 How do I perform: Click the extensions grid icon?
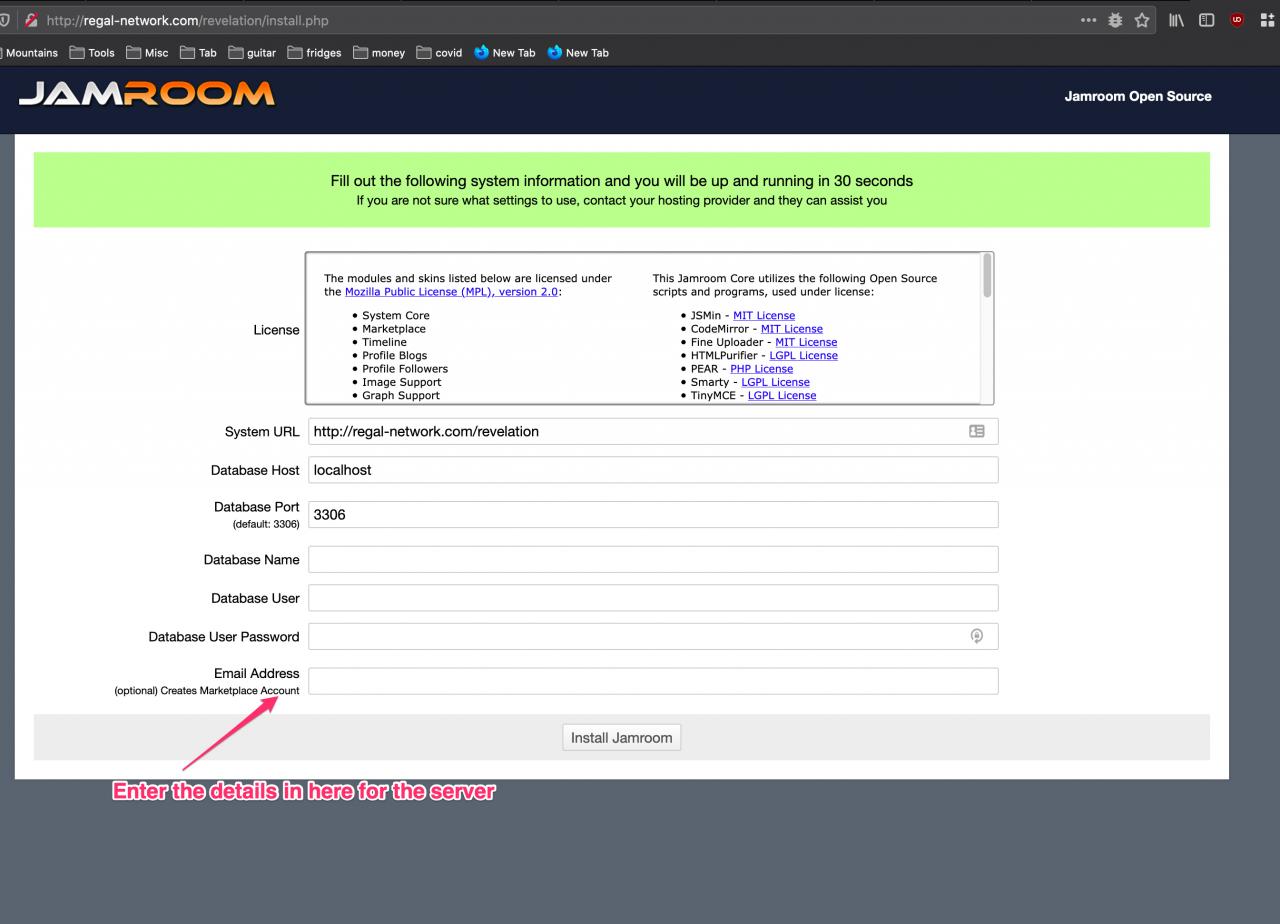(x=1267, y=20)
